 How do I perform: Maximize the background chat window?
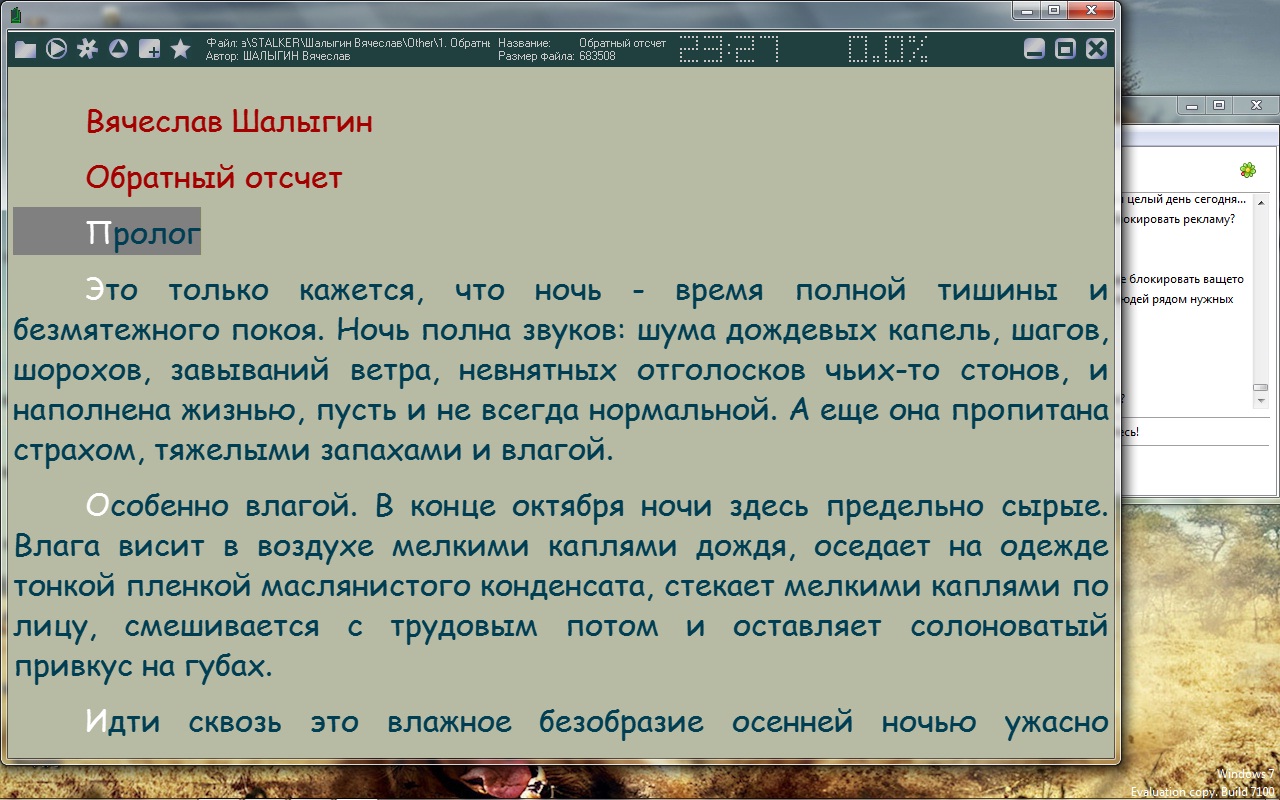[x=1218, y=105]
